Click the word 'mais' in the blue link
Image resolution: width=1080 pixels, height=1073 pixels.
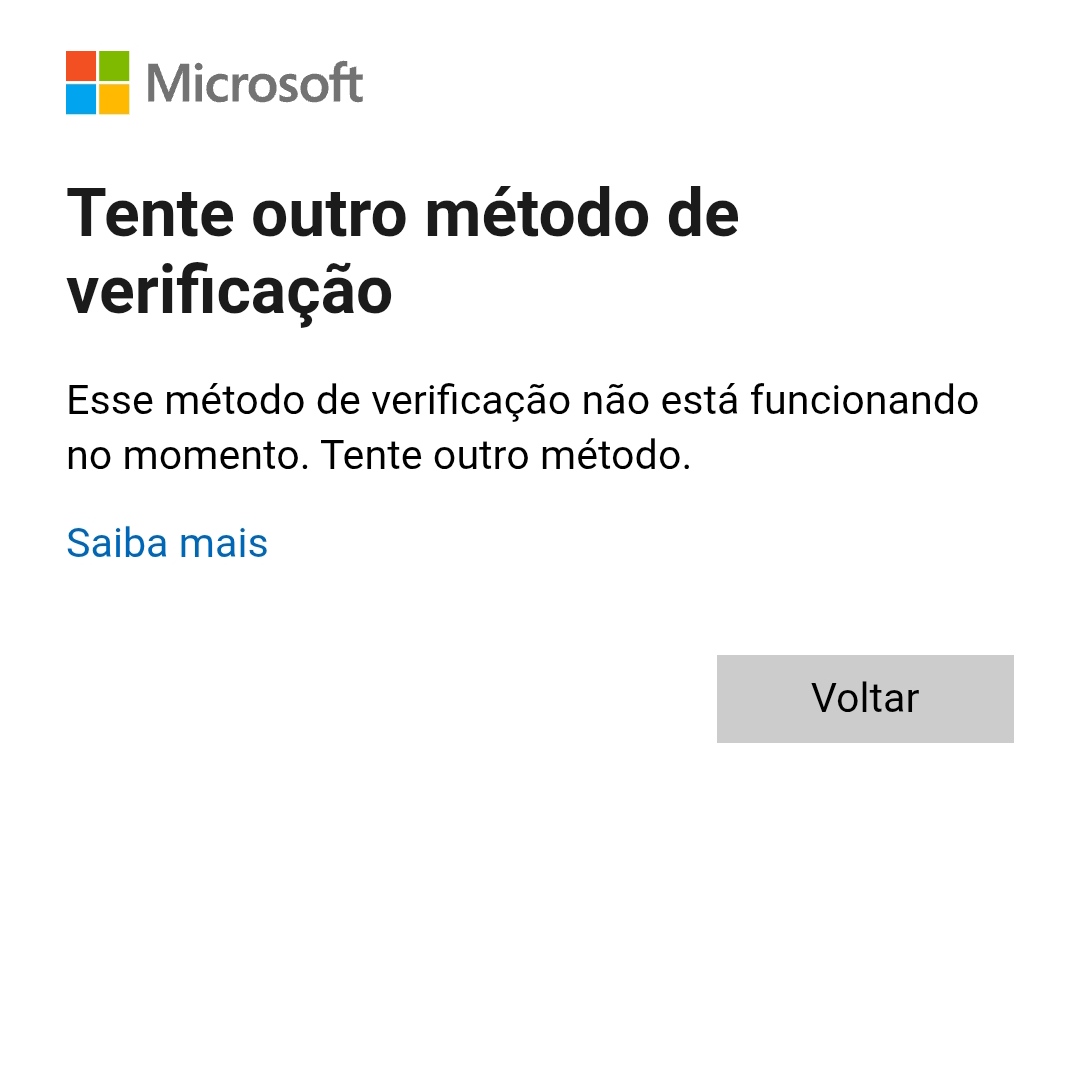pyautogui.click(x=223, y=543)
